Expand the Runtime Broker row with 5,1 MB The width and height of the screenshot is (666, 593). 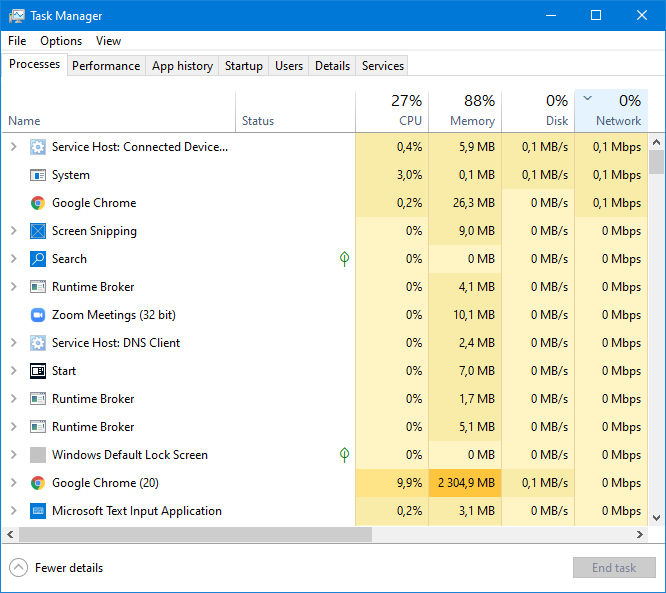(x=14, y=427)
